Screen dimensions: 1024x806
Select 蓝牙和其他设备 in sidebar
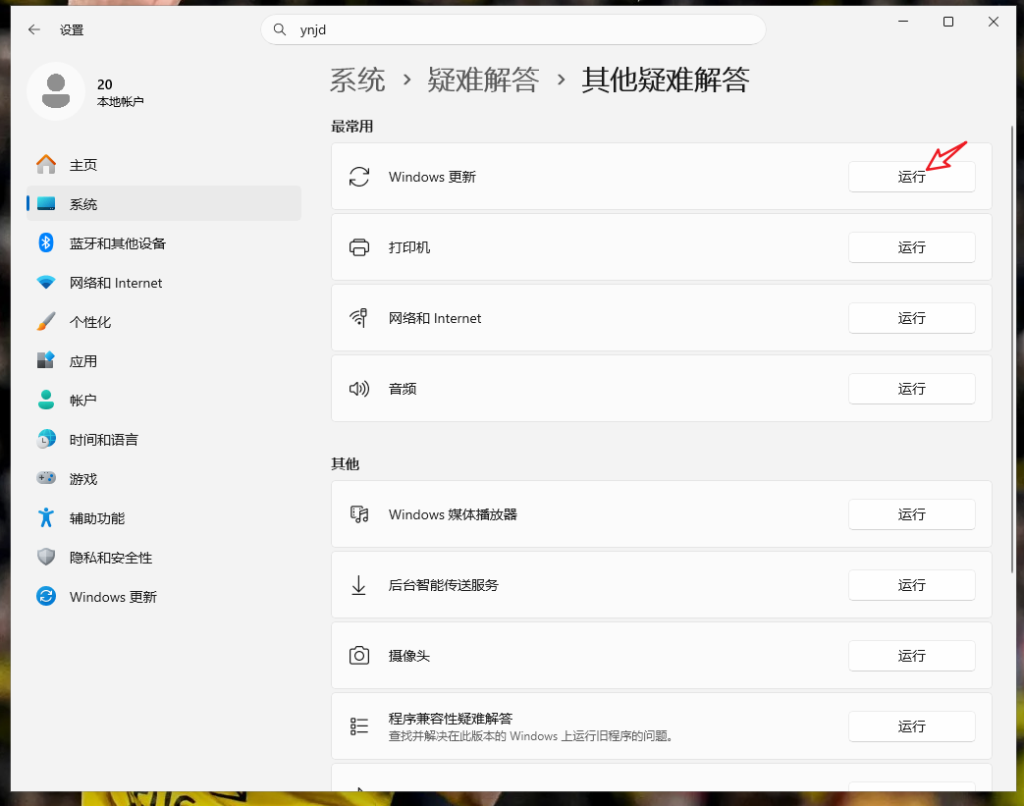[x=163, y=243]
